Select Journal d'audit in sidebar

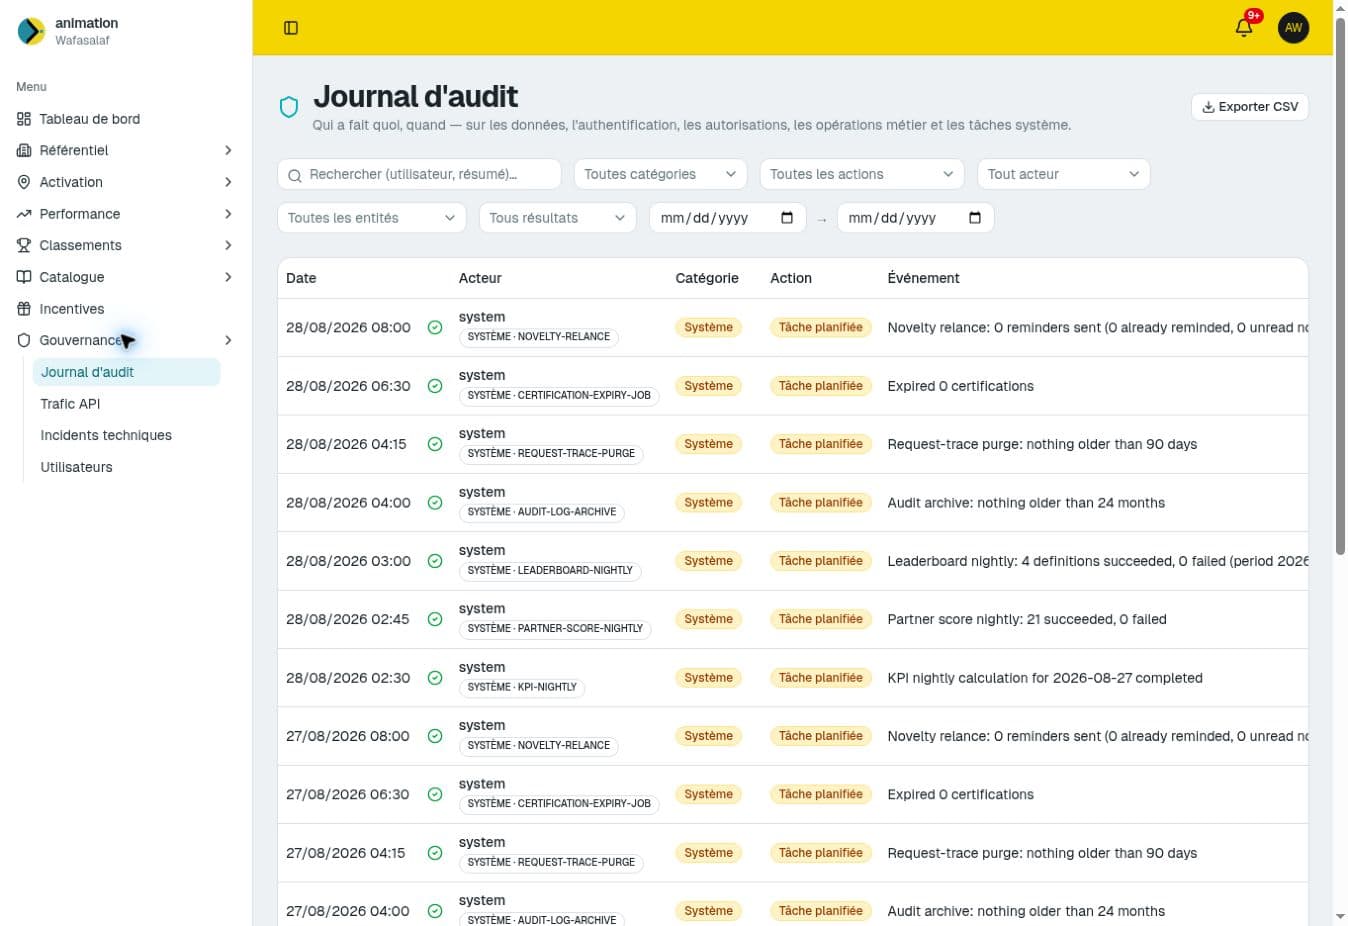tap(126, 372)
